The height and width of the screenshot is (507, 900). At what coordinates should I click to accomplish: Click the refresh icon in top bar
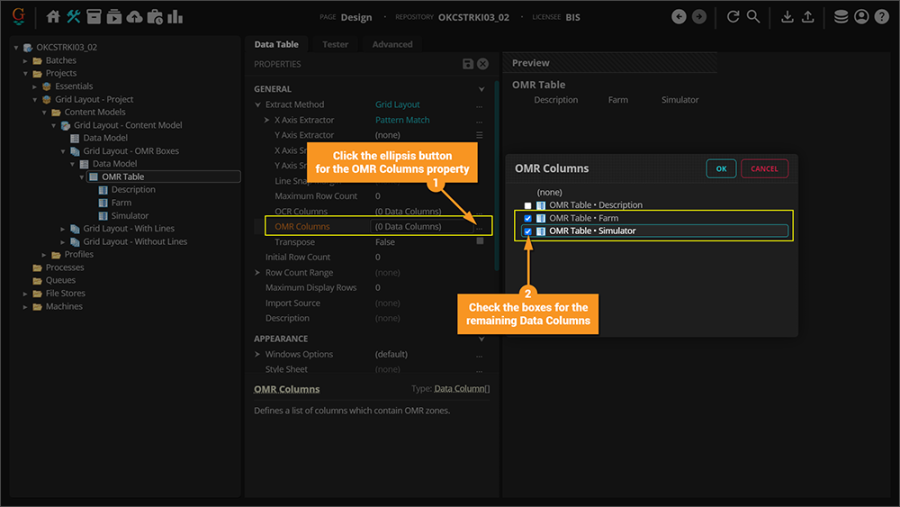click(x=733, y=17)
